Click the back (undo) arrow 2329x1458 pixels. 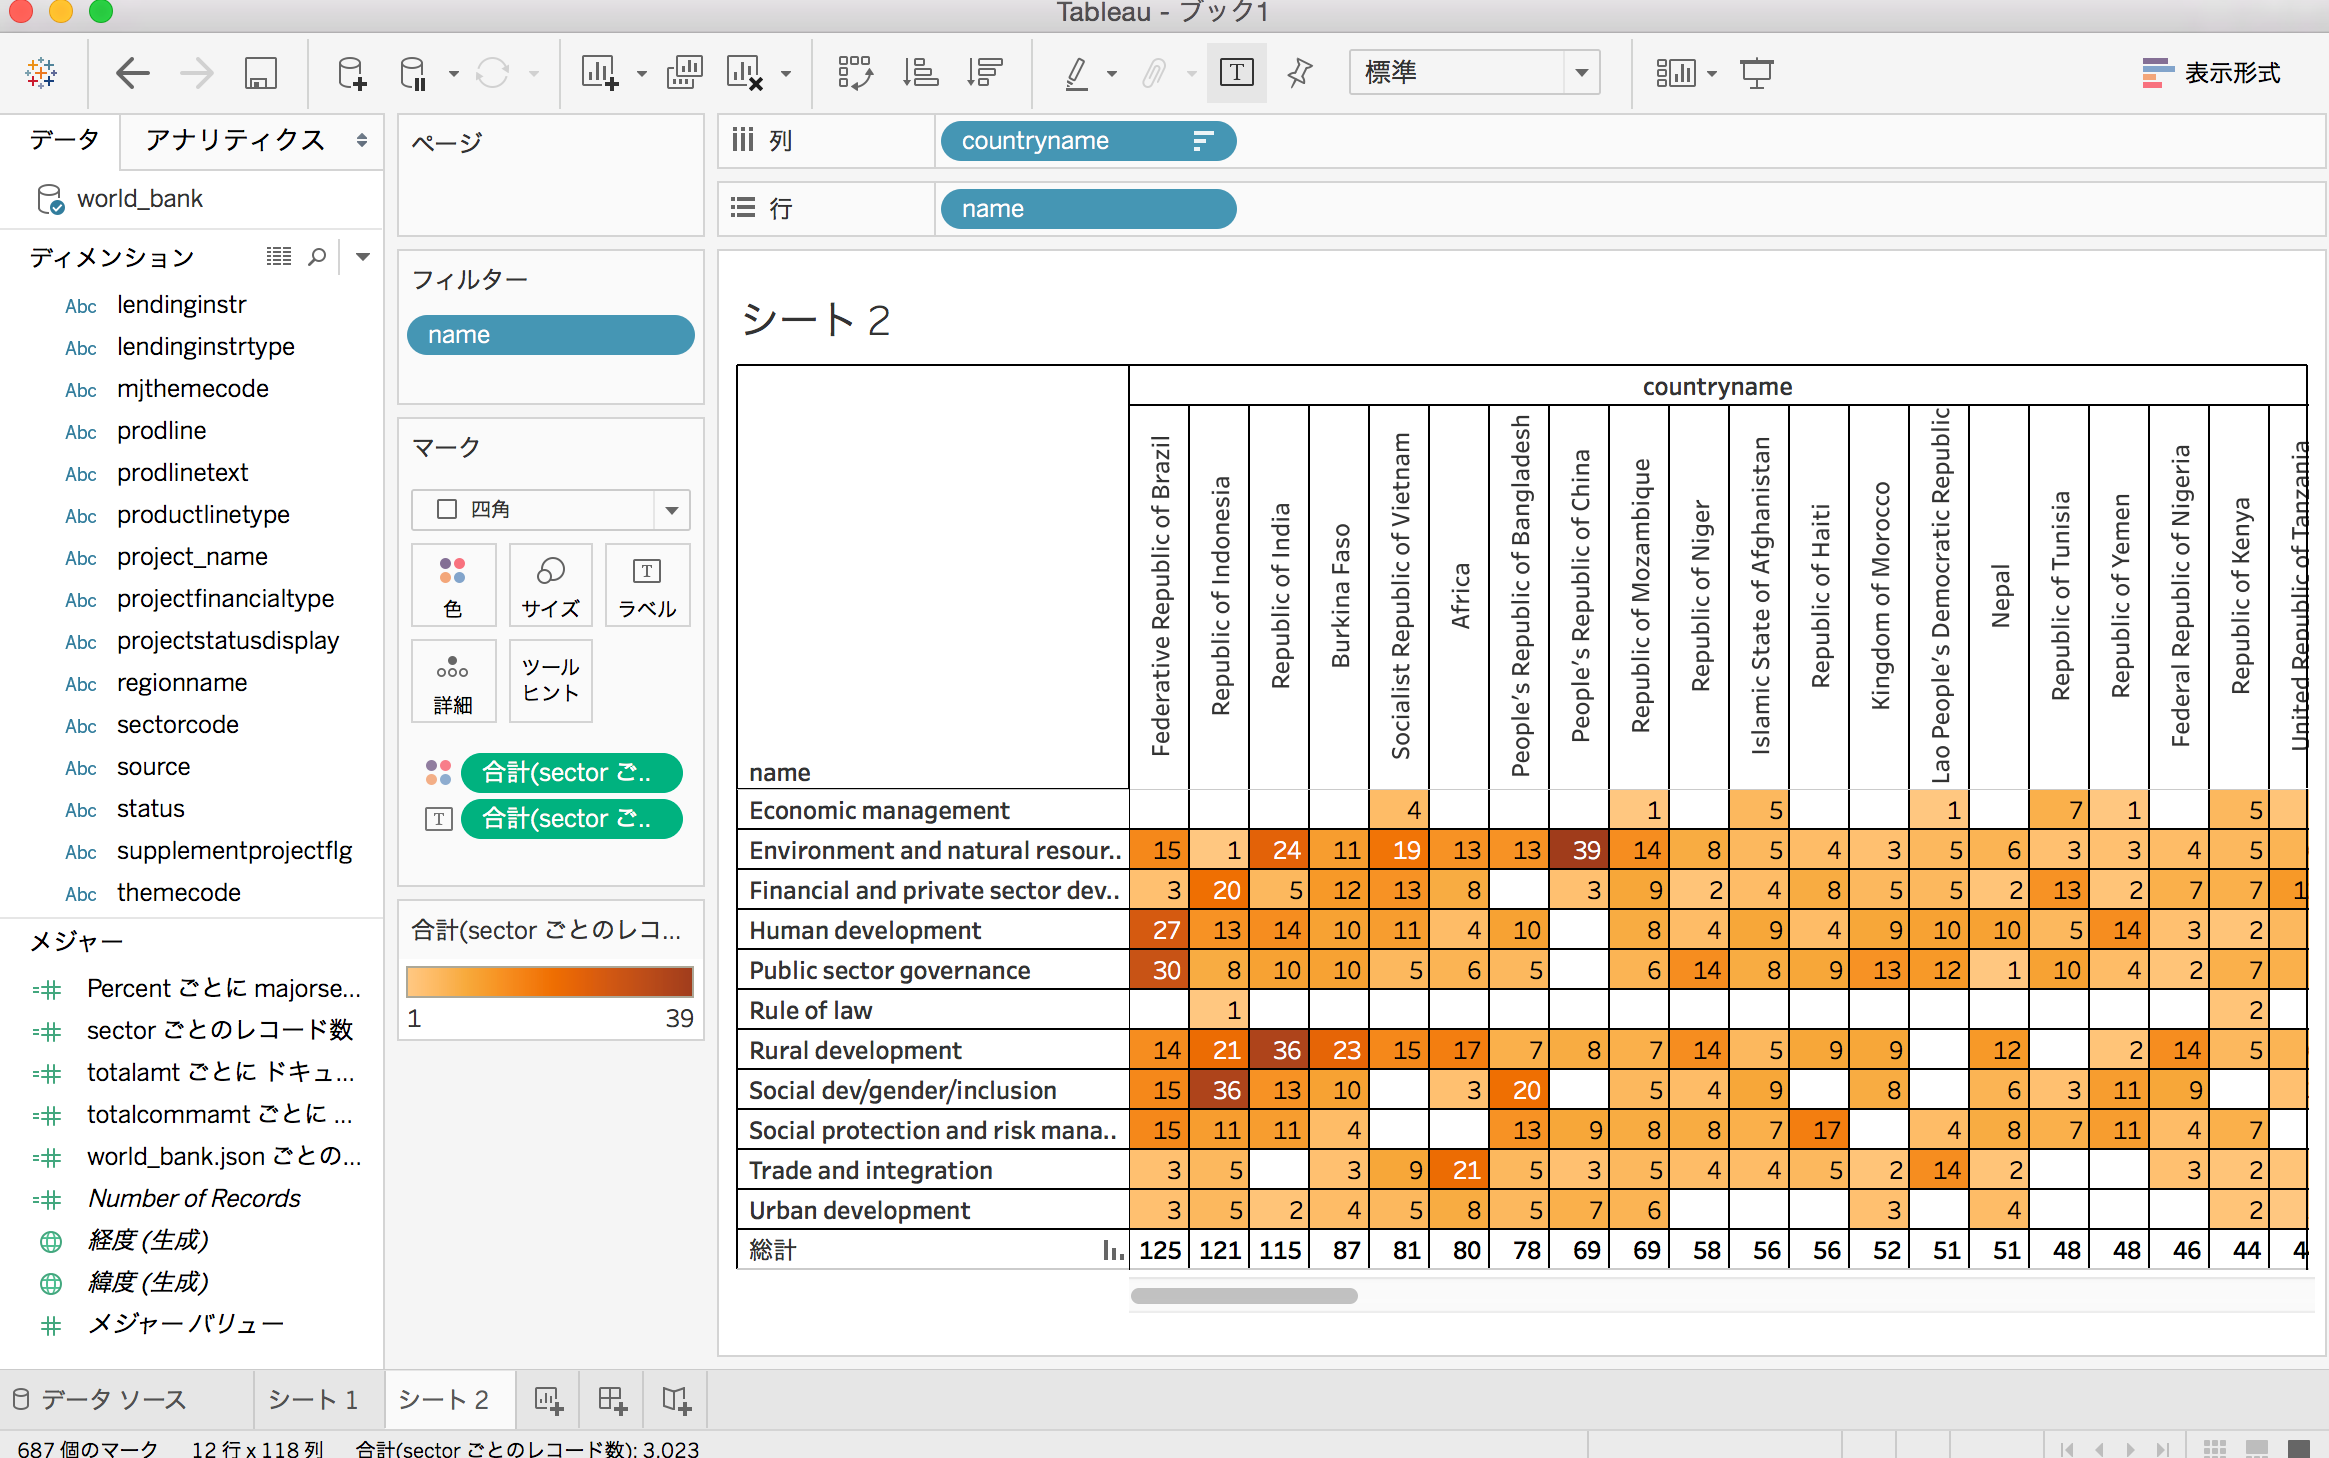[132, 73]
